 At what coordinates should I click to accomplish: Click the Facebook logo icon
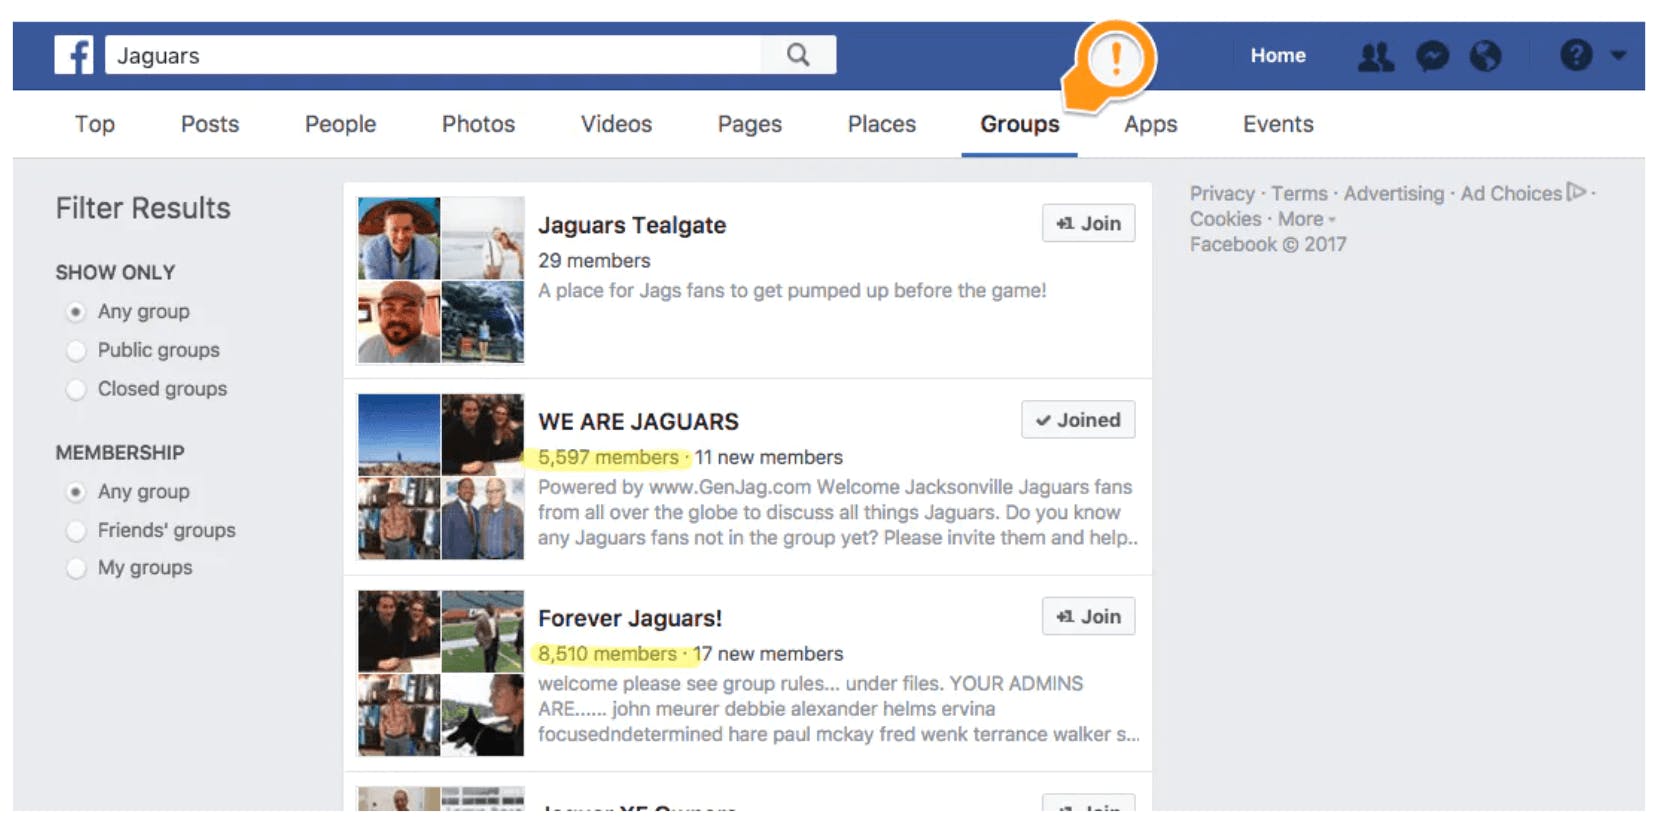point(74,55)
